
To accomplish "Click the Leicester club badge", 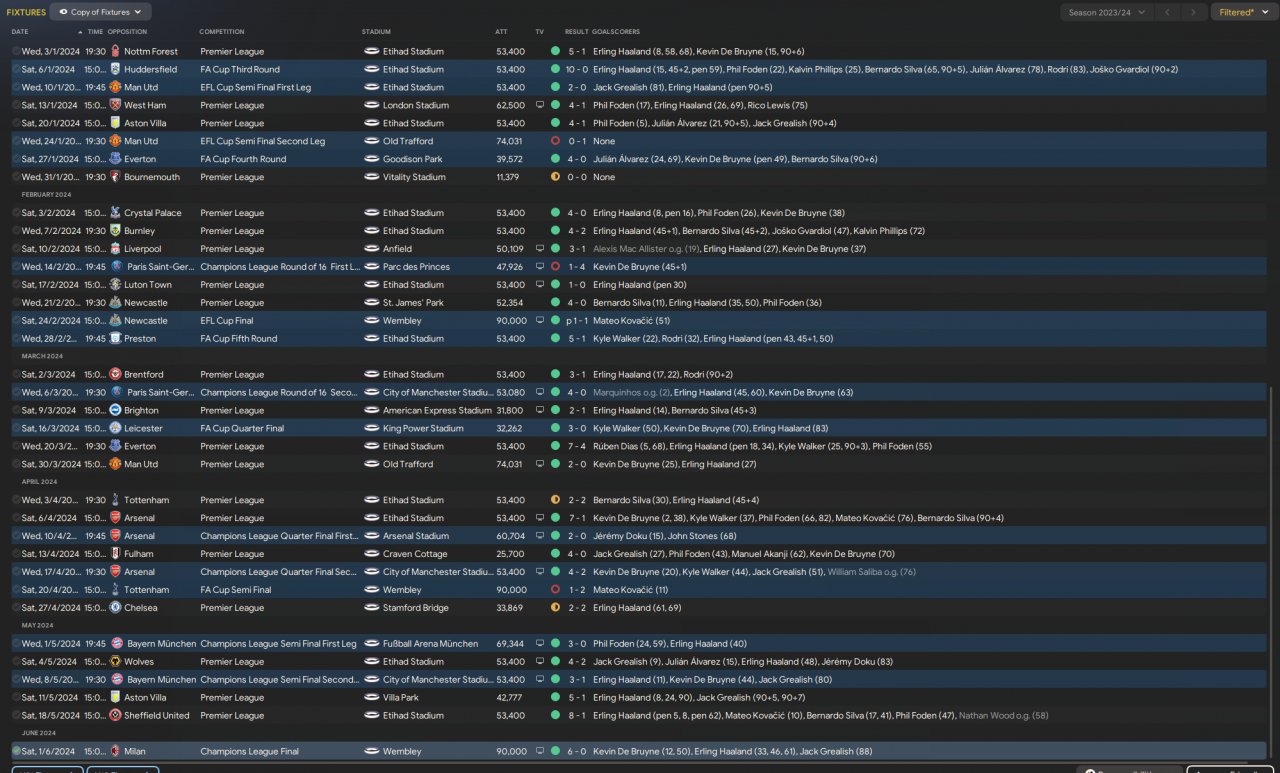I will 116,429.
